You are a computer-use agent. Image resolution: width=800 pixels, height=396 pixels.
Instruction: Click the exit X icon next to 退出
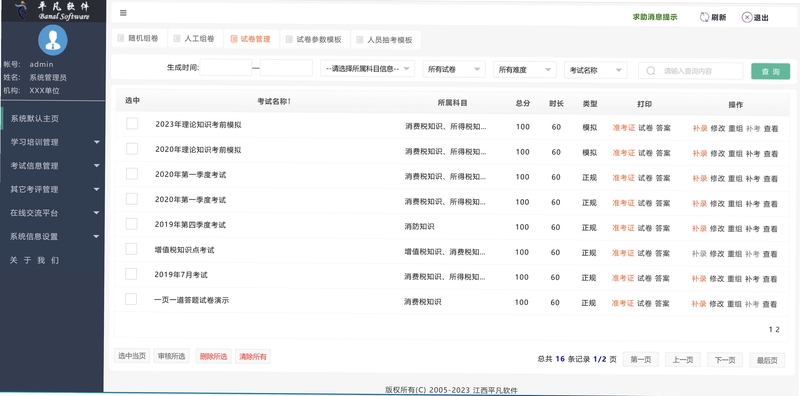[x=746, y=17]
